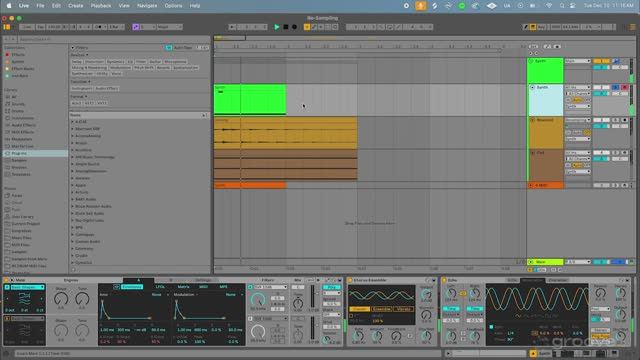This screenshot has width=640, height=360.
Task: Open Max for Live in the sidebar
Action: click(x=22, y=146)
